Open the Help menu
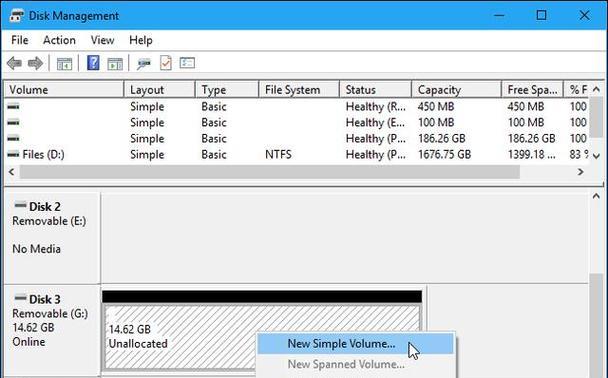 [141, 40]
